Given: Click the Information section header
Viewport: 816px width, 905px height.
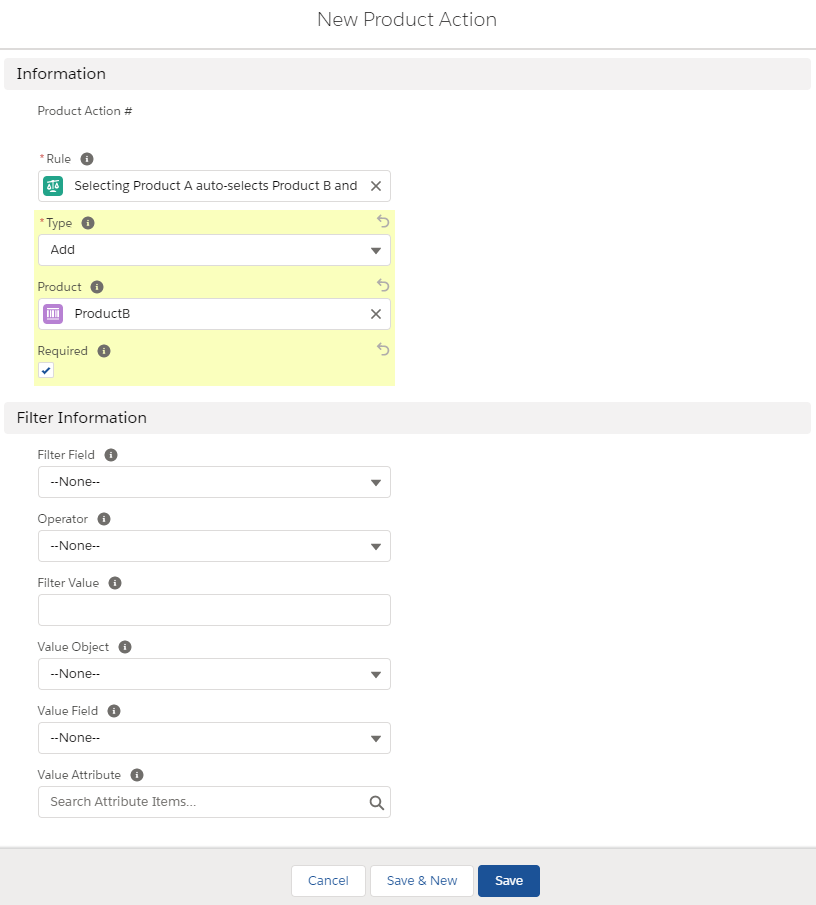Looking at the screenshot, I should (407, 74).
